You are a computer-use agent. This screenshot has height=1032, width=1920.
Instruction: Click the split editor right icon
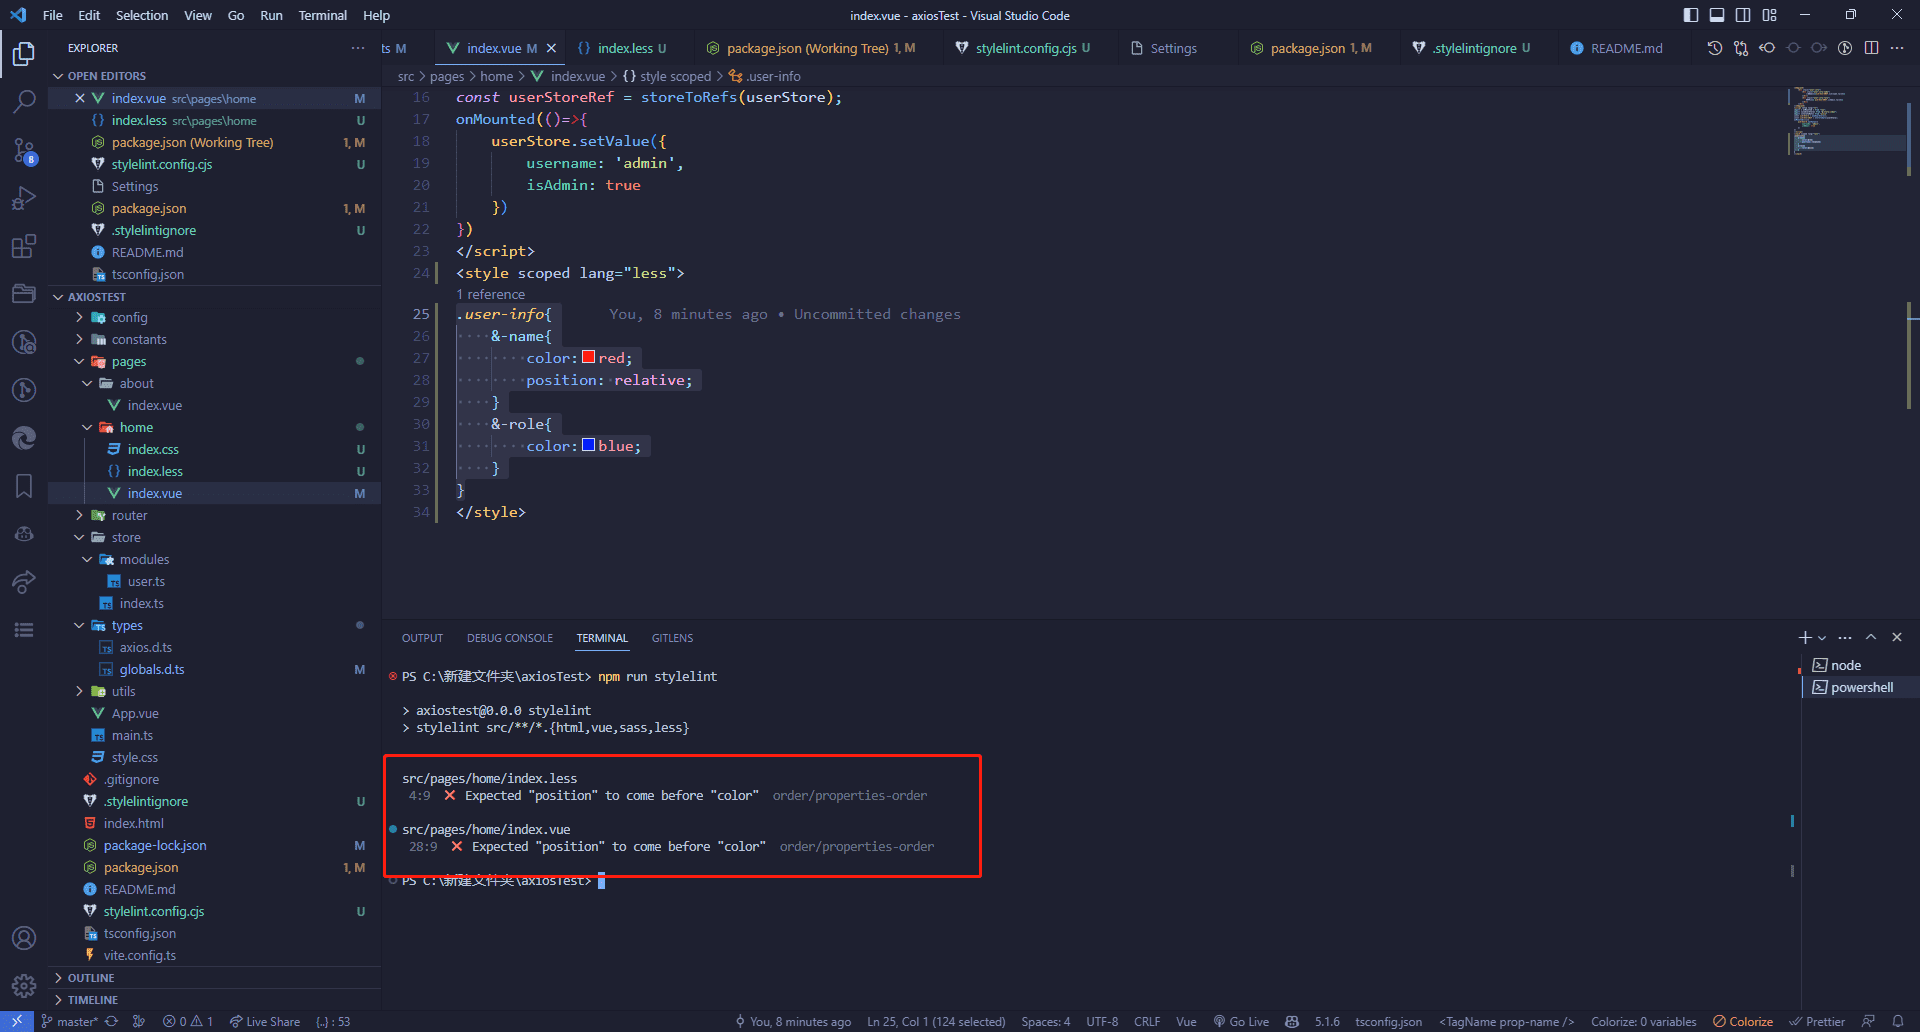click(1871, 48)
